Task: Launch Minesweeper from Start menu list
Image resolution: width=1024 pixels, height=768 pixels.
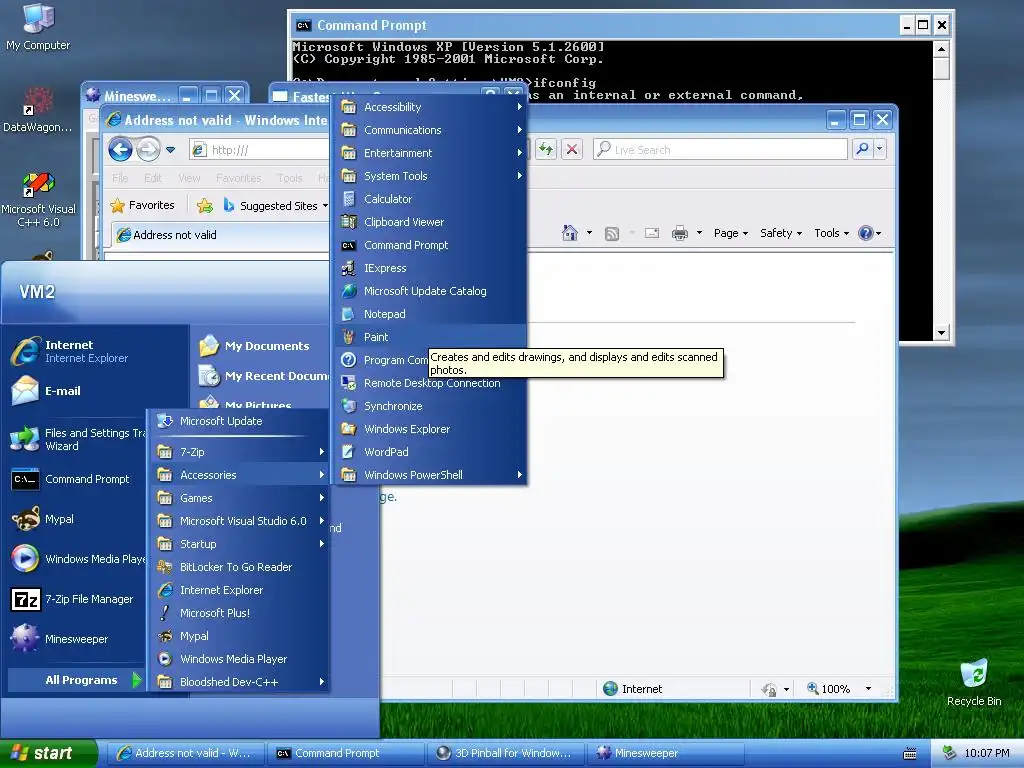Action: 77,639
